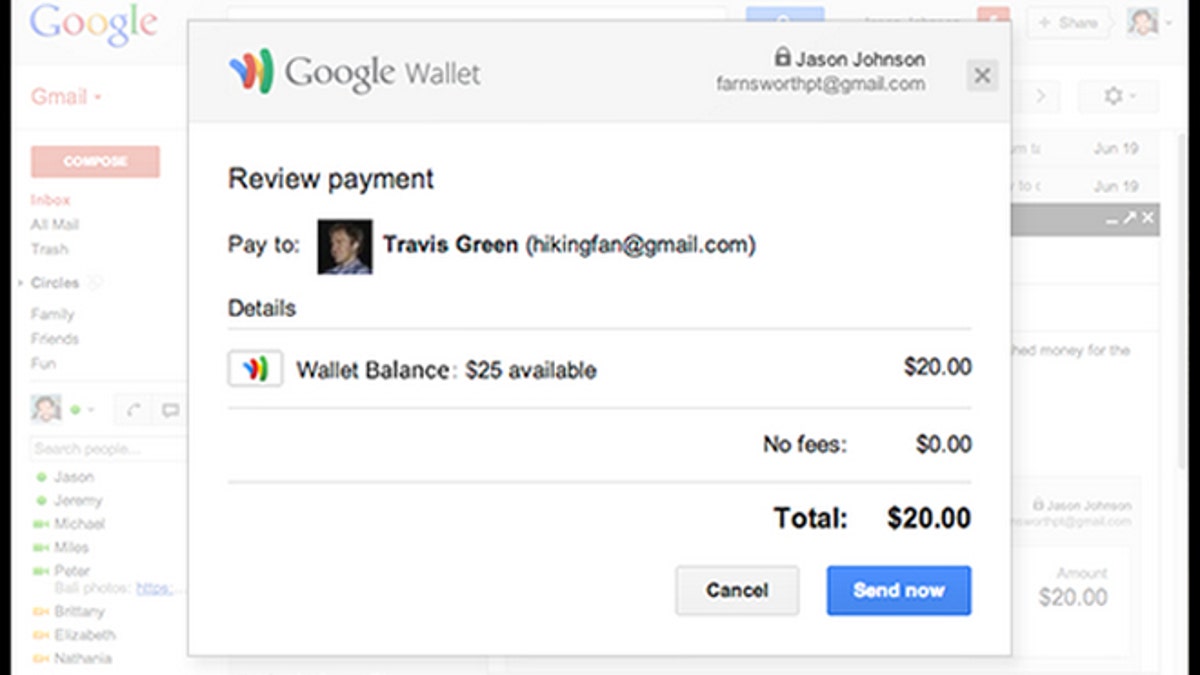Viewport: 1200px width, 675px height.
Task: Click the Wallet Balance card icon
Action: coord(255,369)
